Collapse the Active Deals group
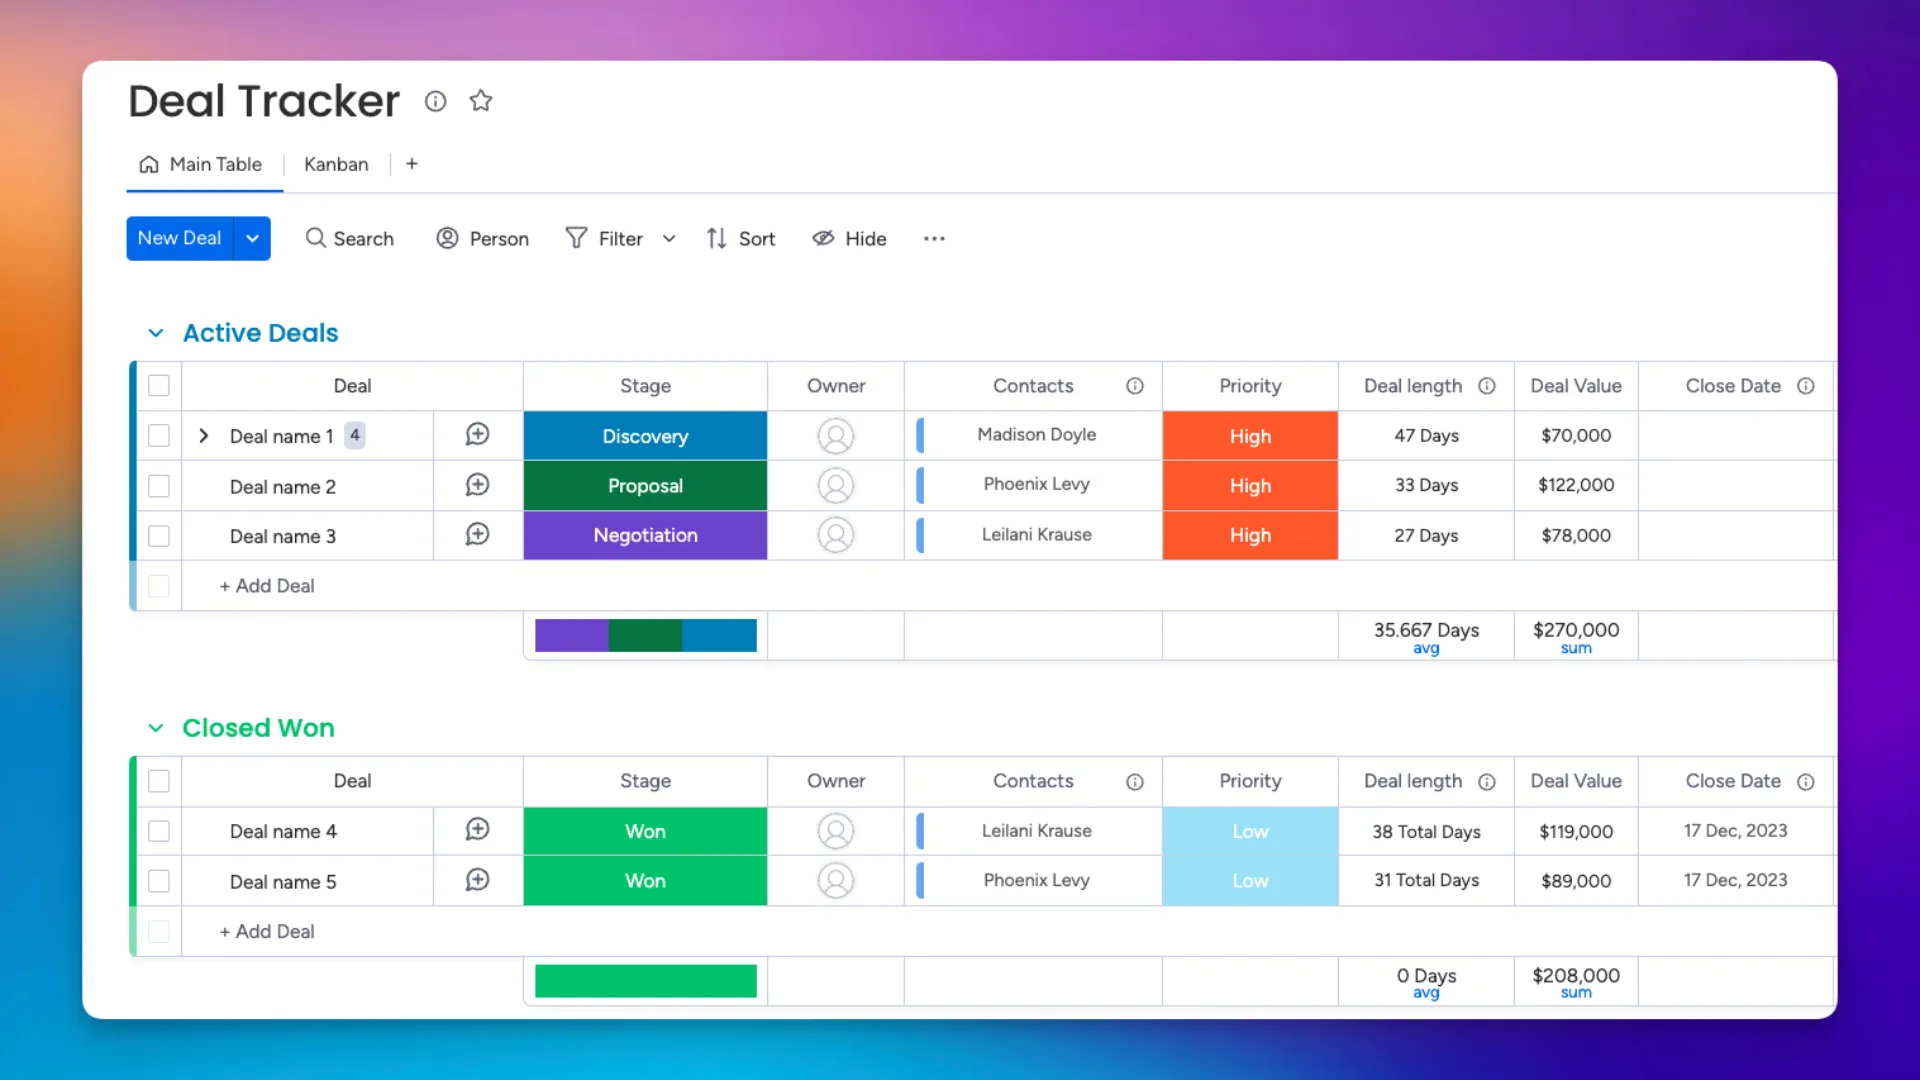Viewport: 1920px width, 1080px height. (156, 333)
